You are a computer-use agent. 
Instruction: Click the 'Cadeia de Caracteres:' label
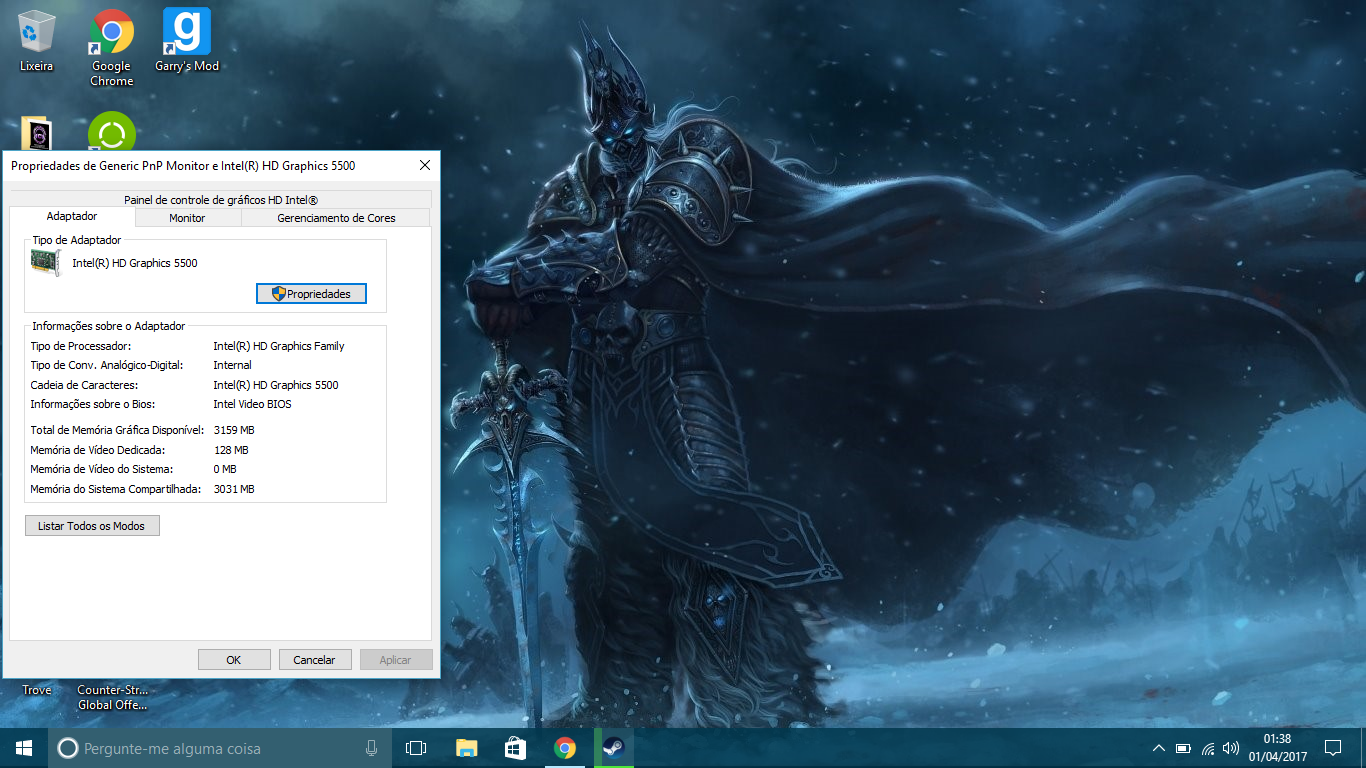point(84,385)
